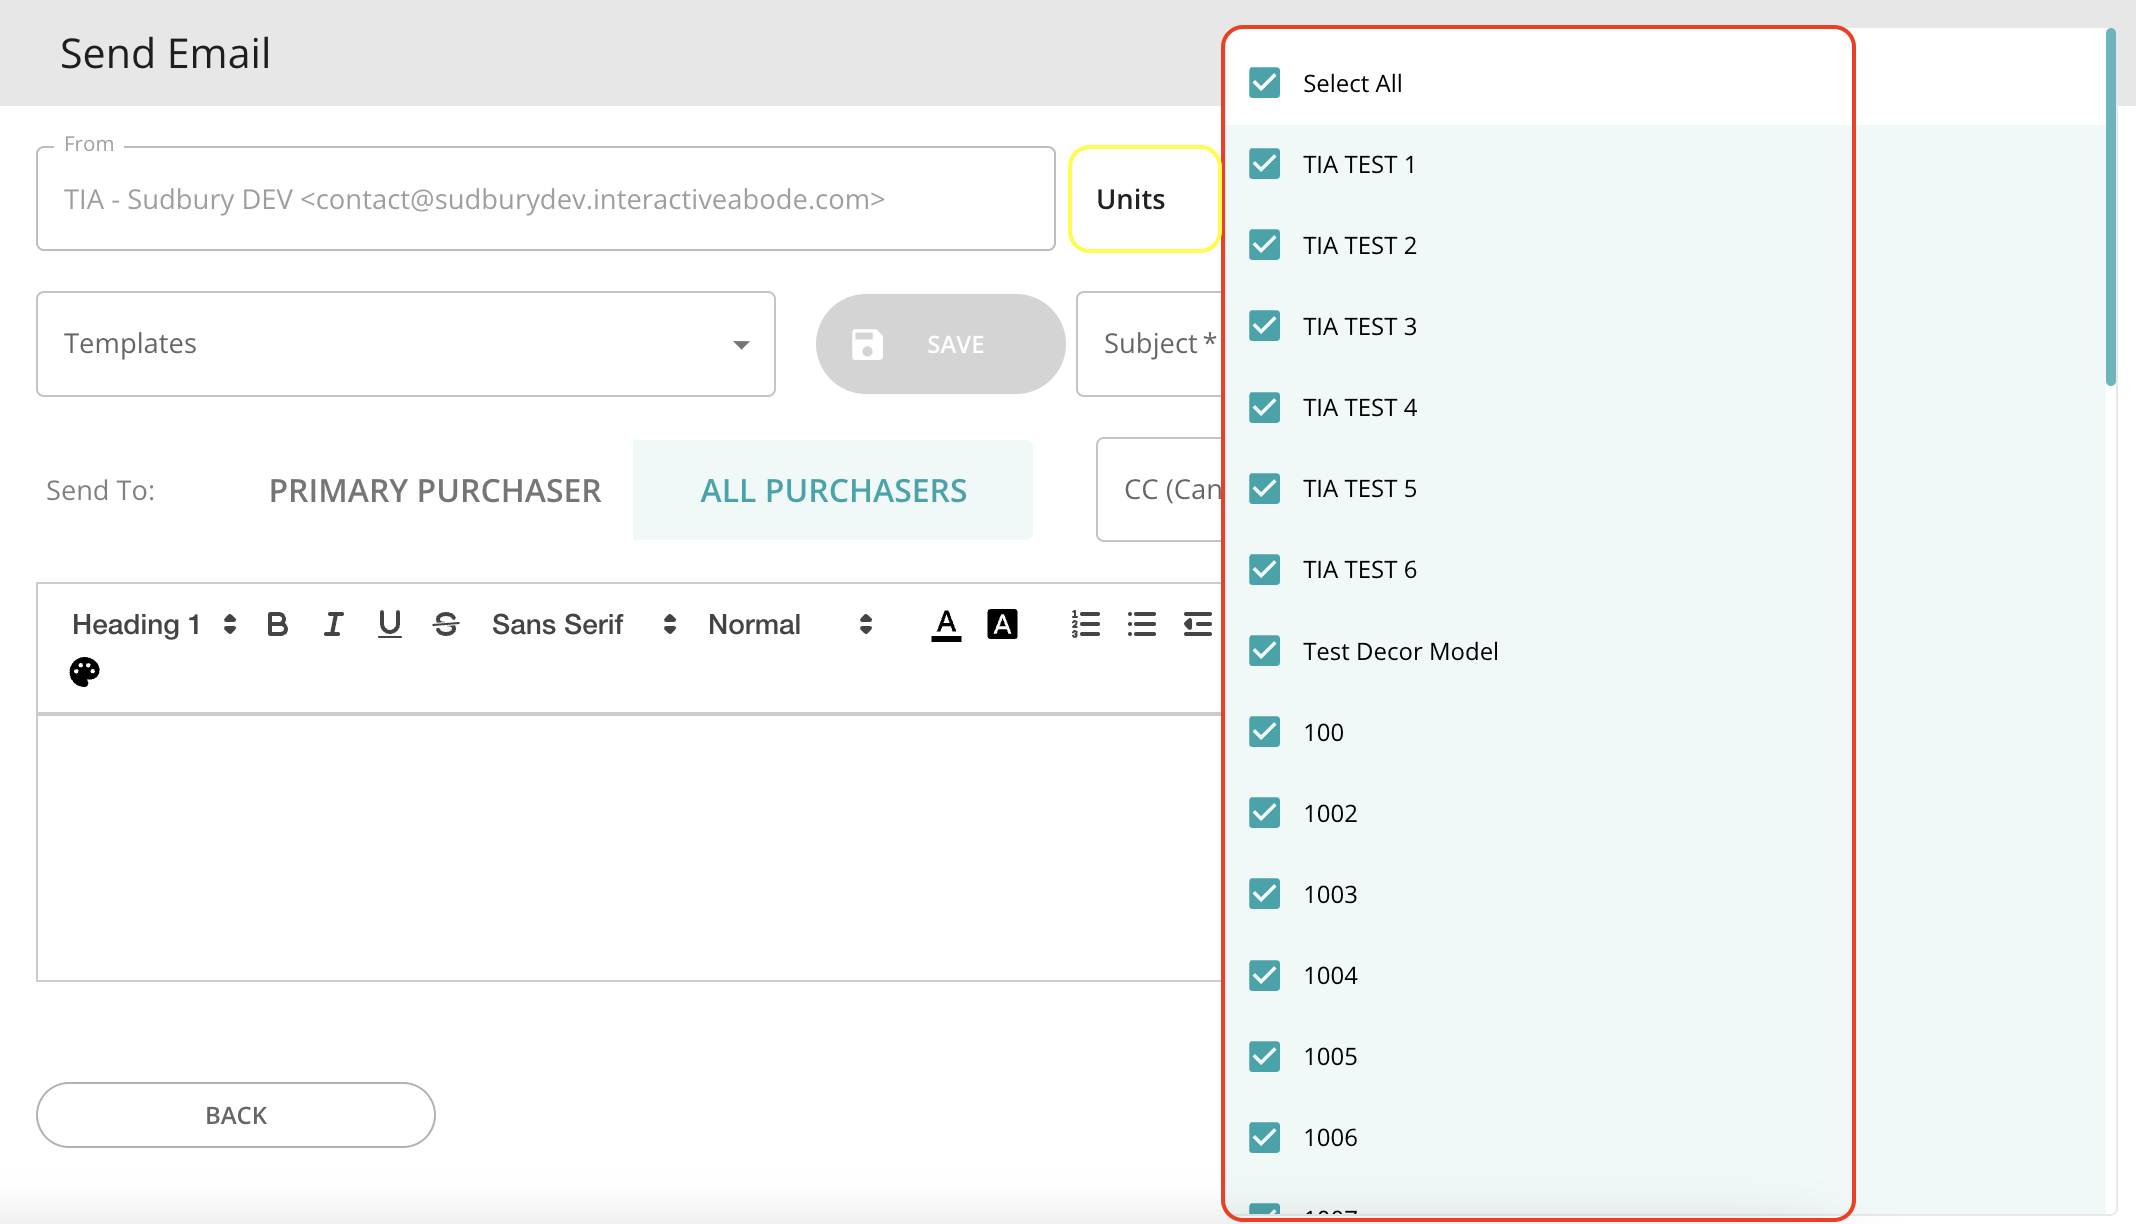
Task: Uncheck unit 1006 checkbox
Action: (1265, 1137)
